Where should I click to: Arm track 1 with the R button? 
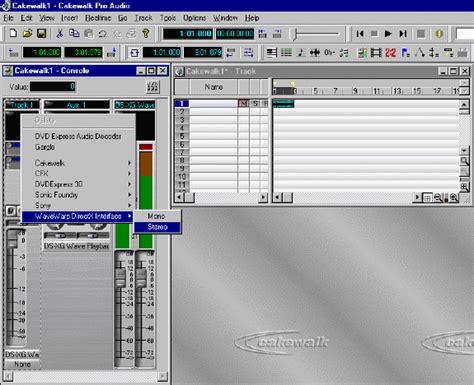[x=264, y=104]
